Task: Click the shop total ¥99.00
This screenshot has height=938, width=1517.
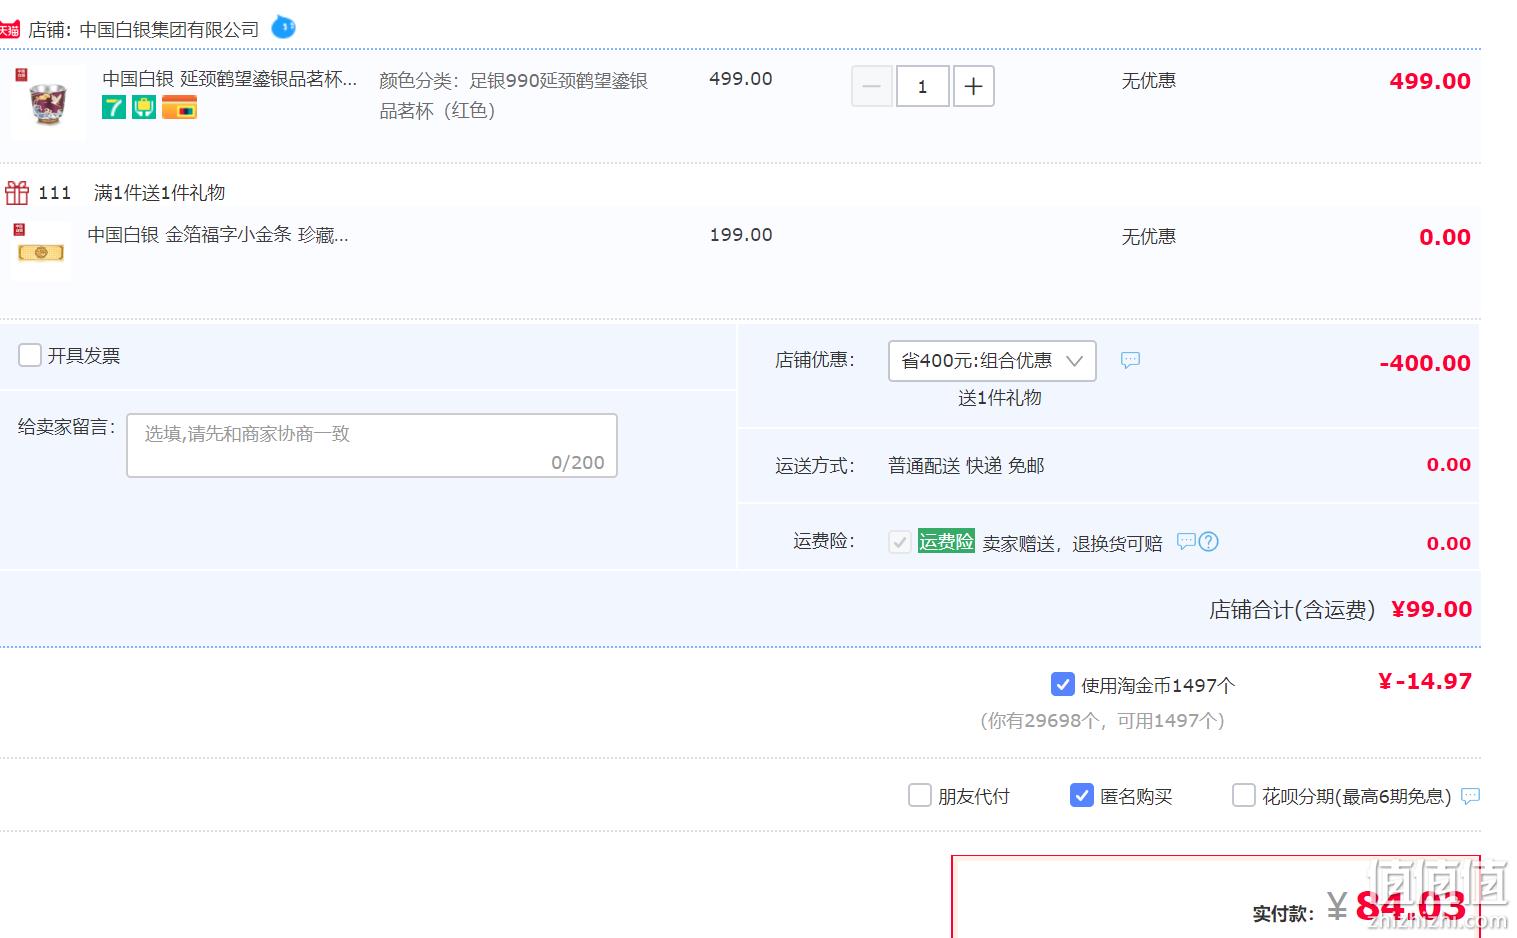Action: click(x=1432, y=609)
